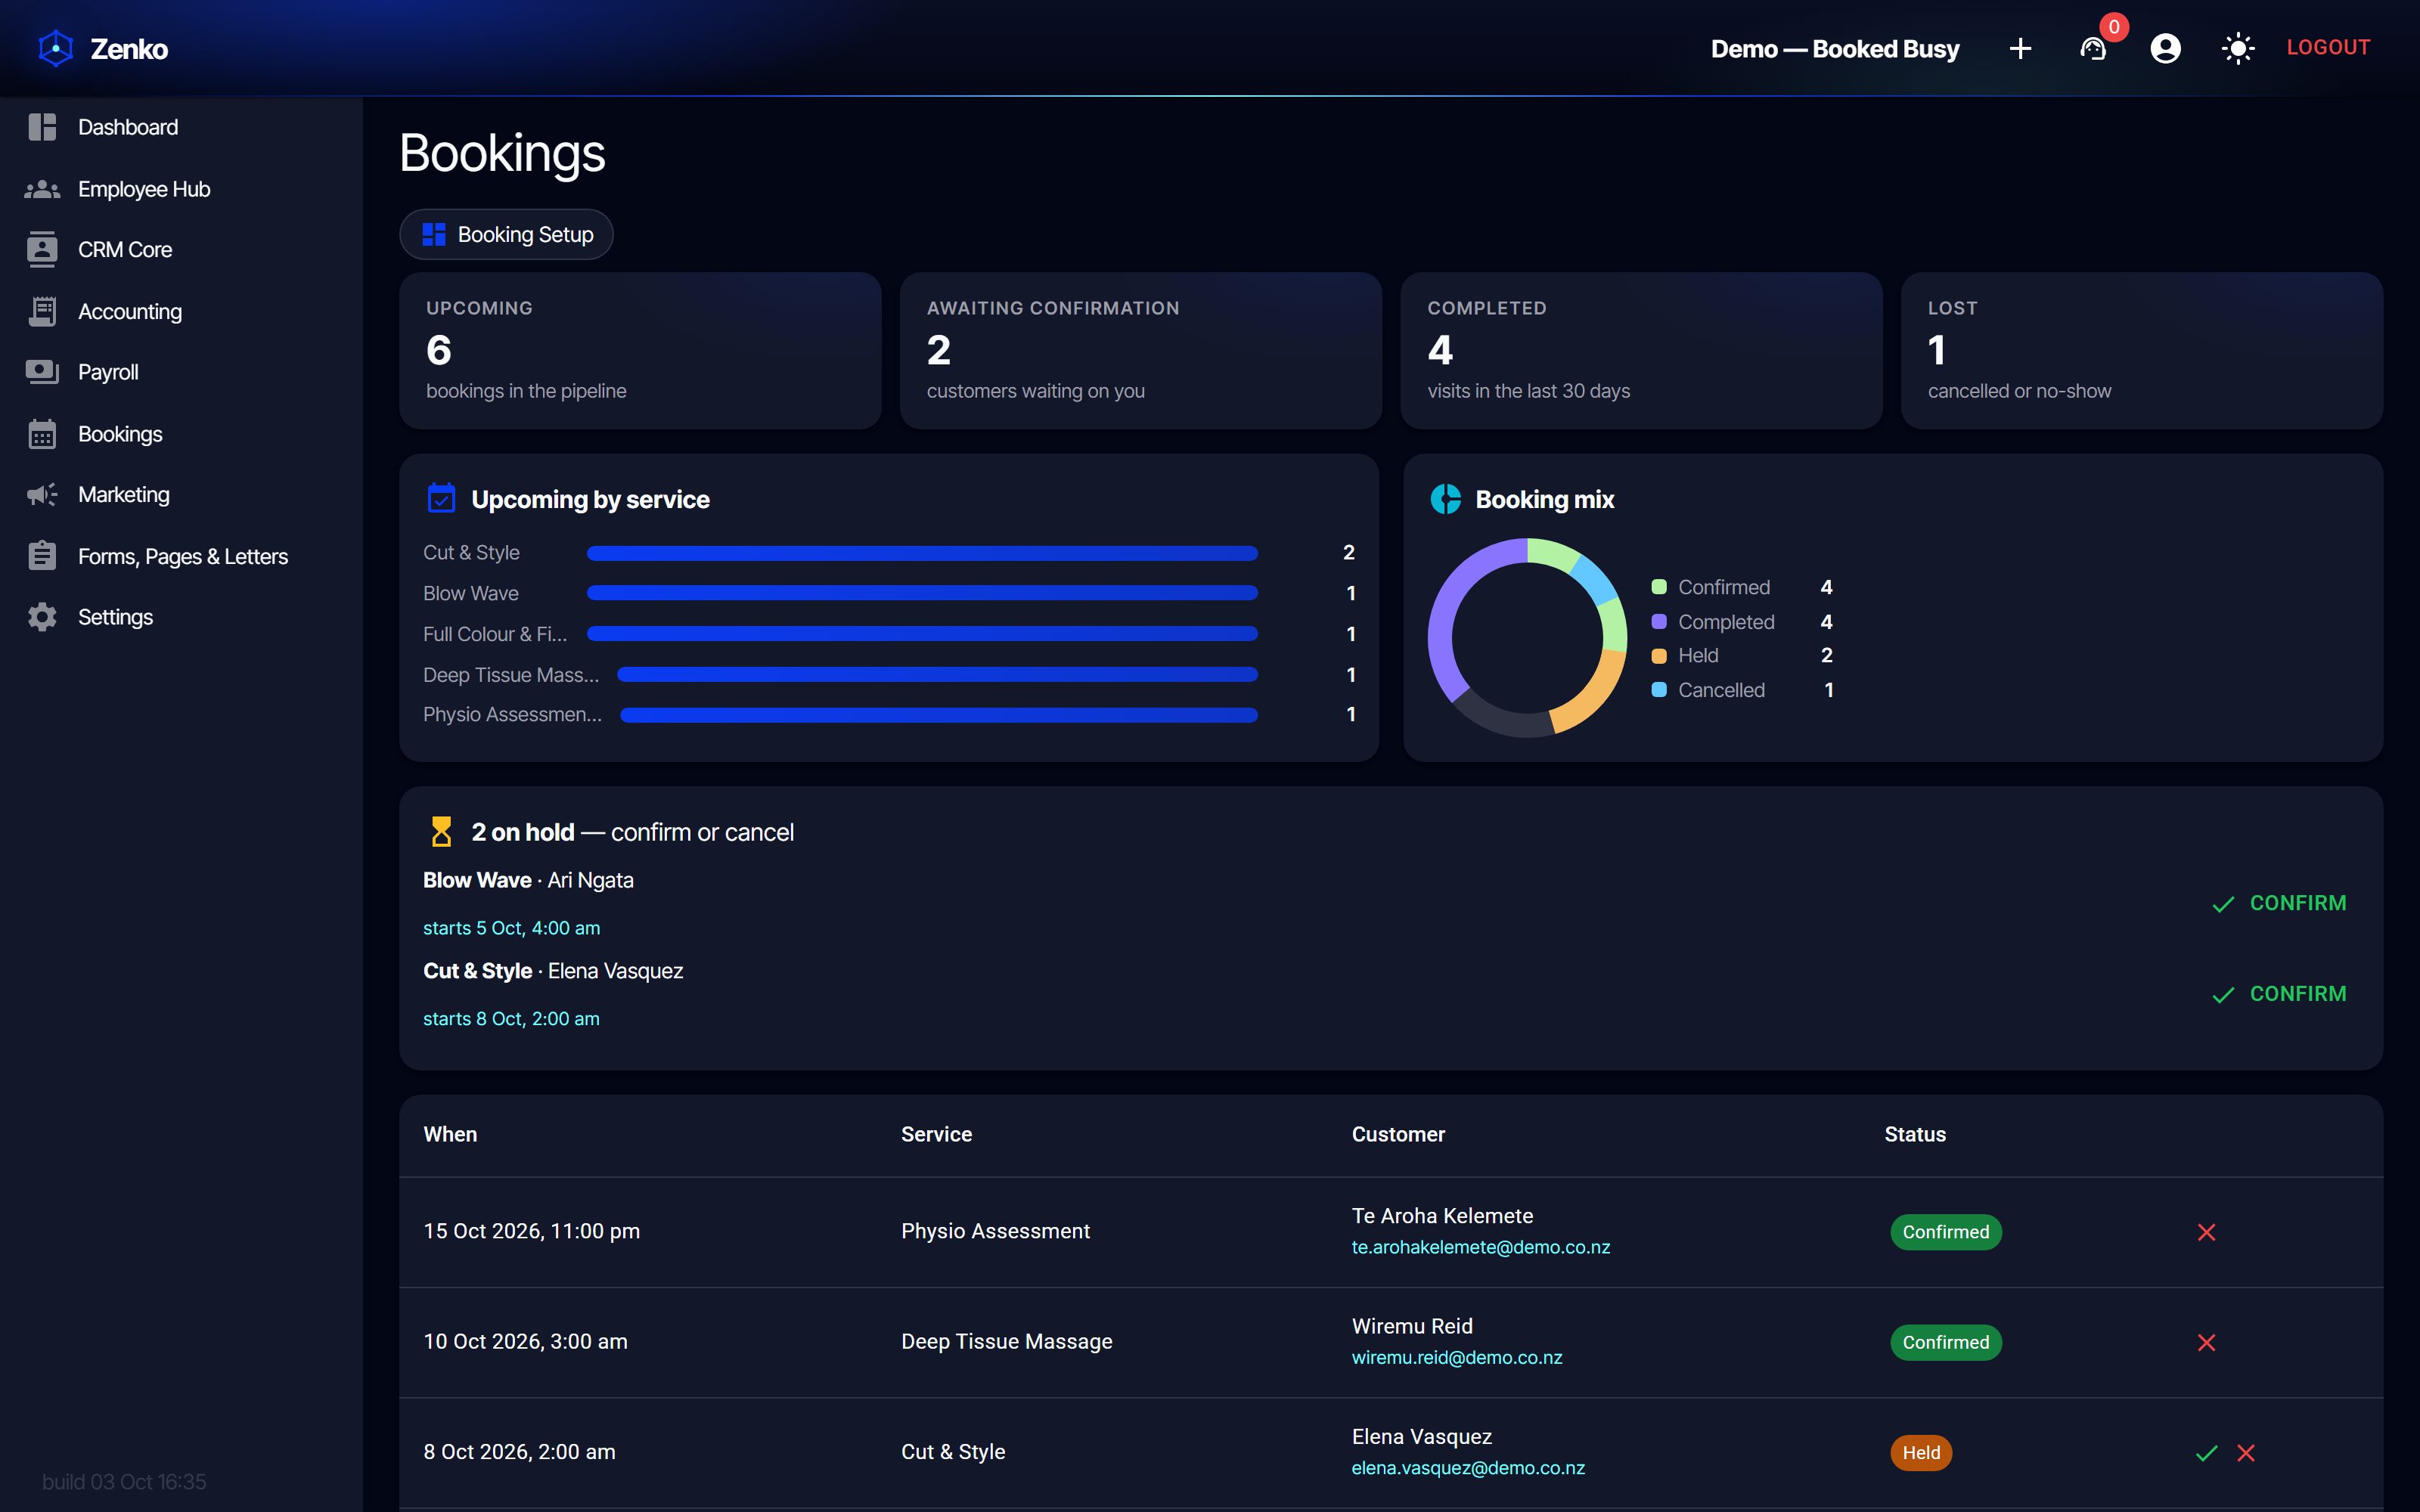2420x1512 pixels.
Task: Confirm the Blow Wave Ari Ngata booking
Action: (2279, 904)
